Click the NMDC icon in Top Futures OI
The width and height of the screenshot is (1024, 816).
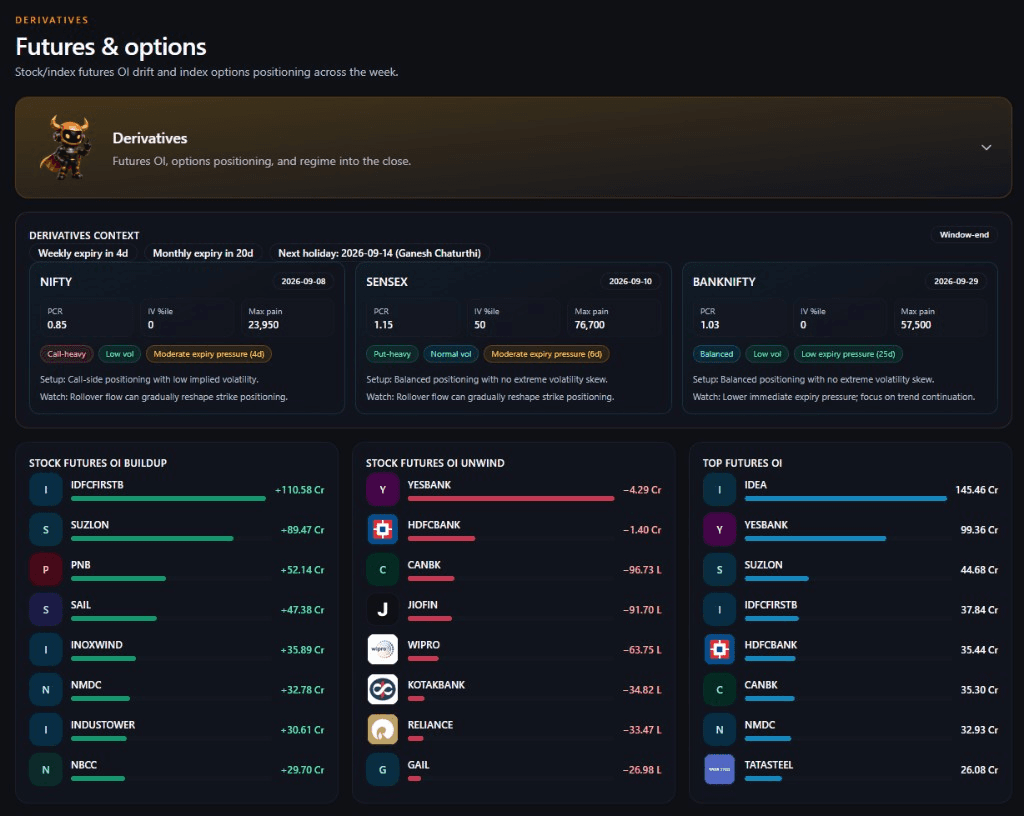click(x=720, y=729)
